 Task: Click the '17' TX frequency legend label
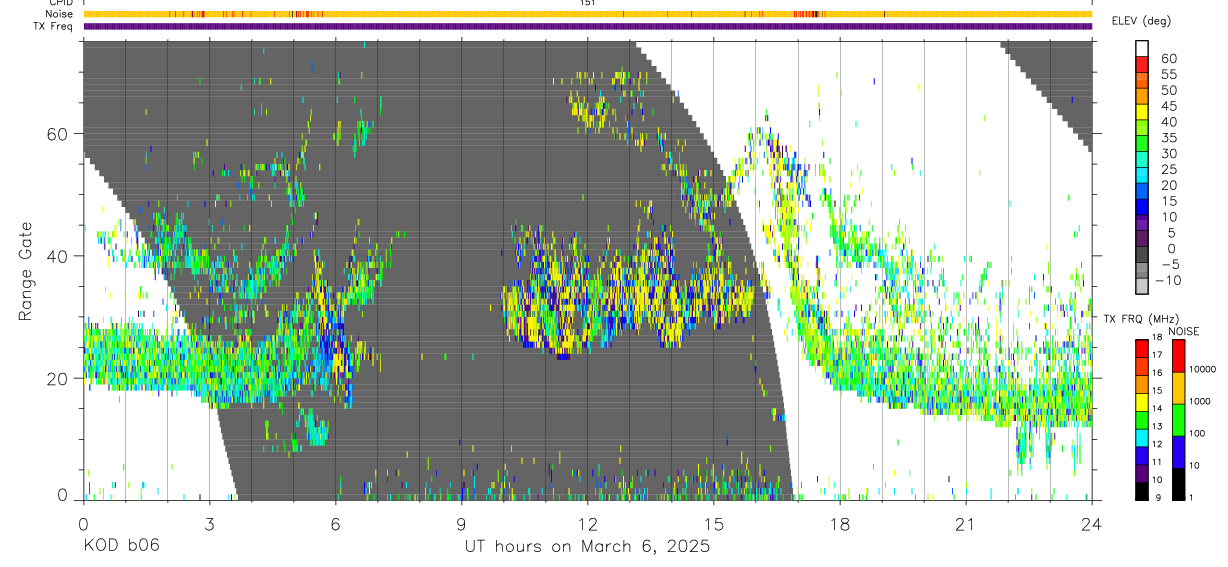(x=1157, y=355)
